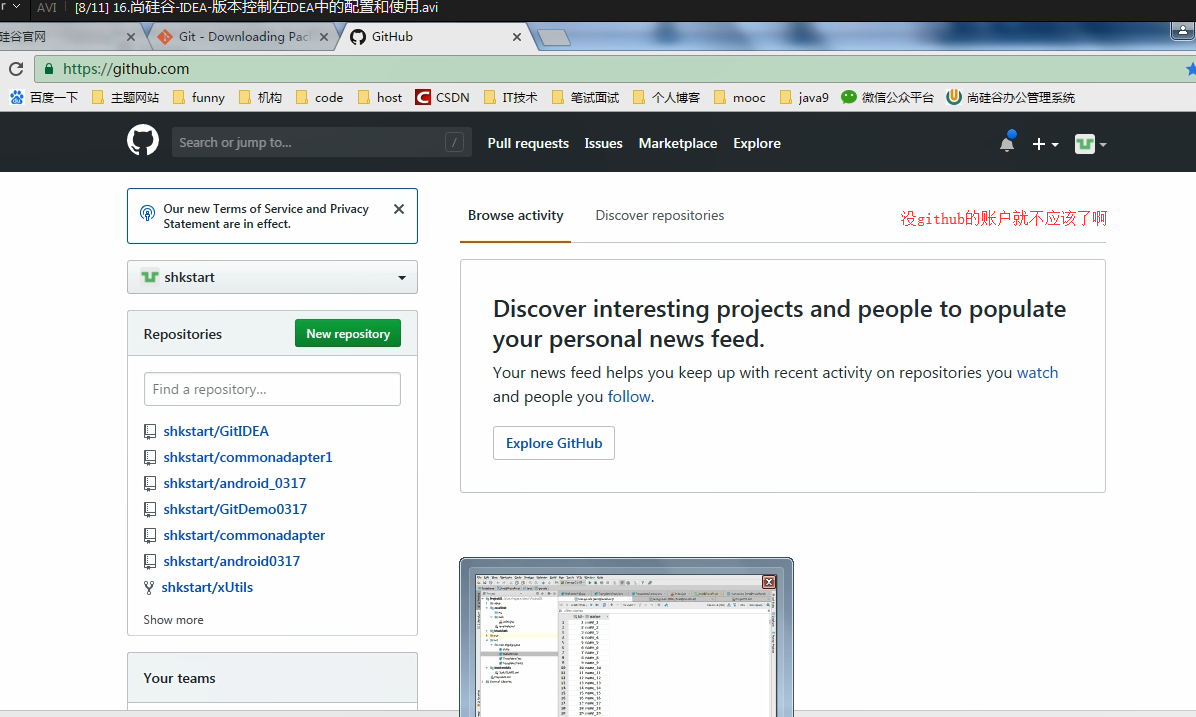Expand the shkstart account switcher dropdown
1196x717 pixels.
(272, 277)
